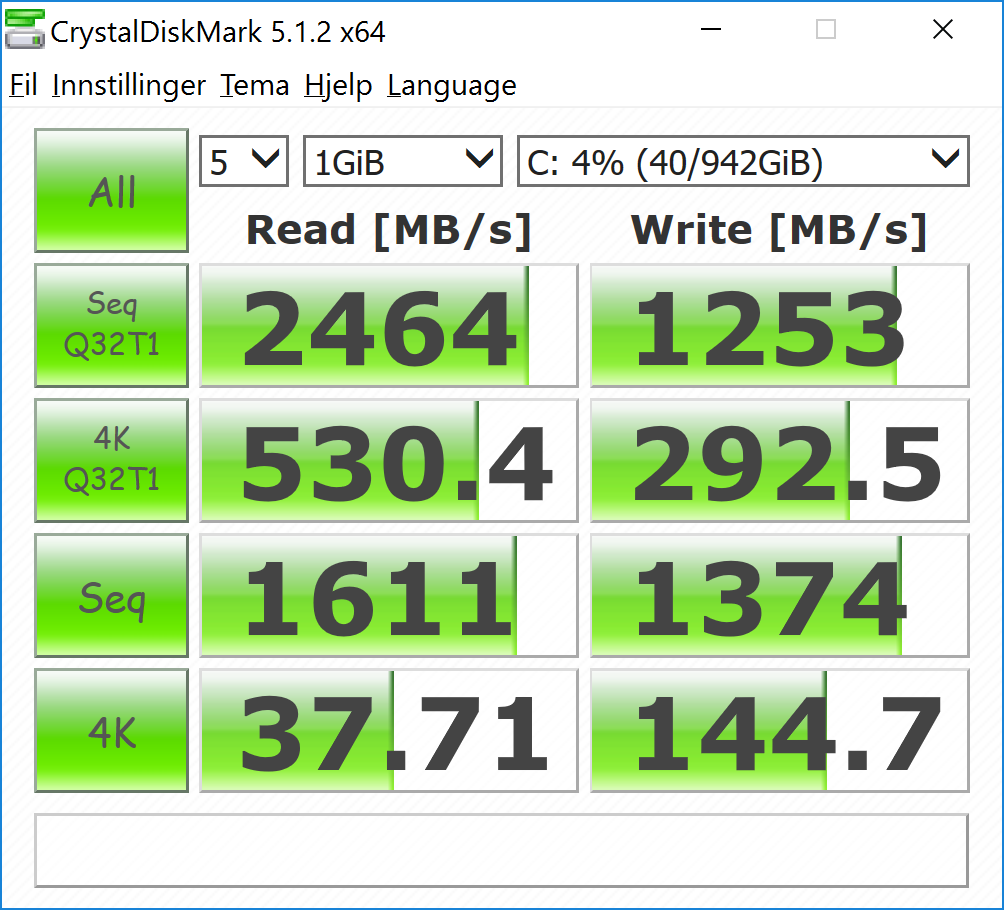Image resolution: width=1004 pixels, height=910 pixels.
Task: Click the 4K Q32T1 read value 530.4
Action: point(389,460)
